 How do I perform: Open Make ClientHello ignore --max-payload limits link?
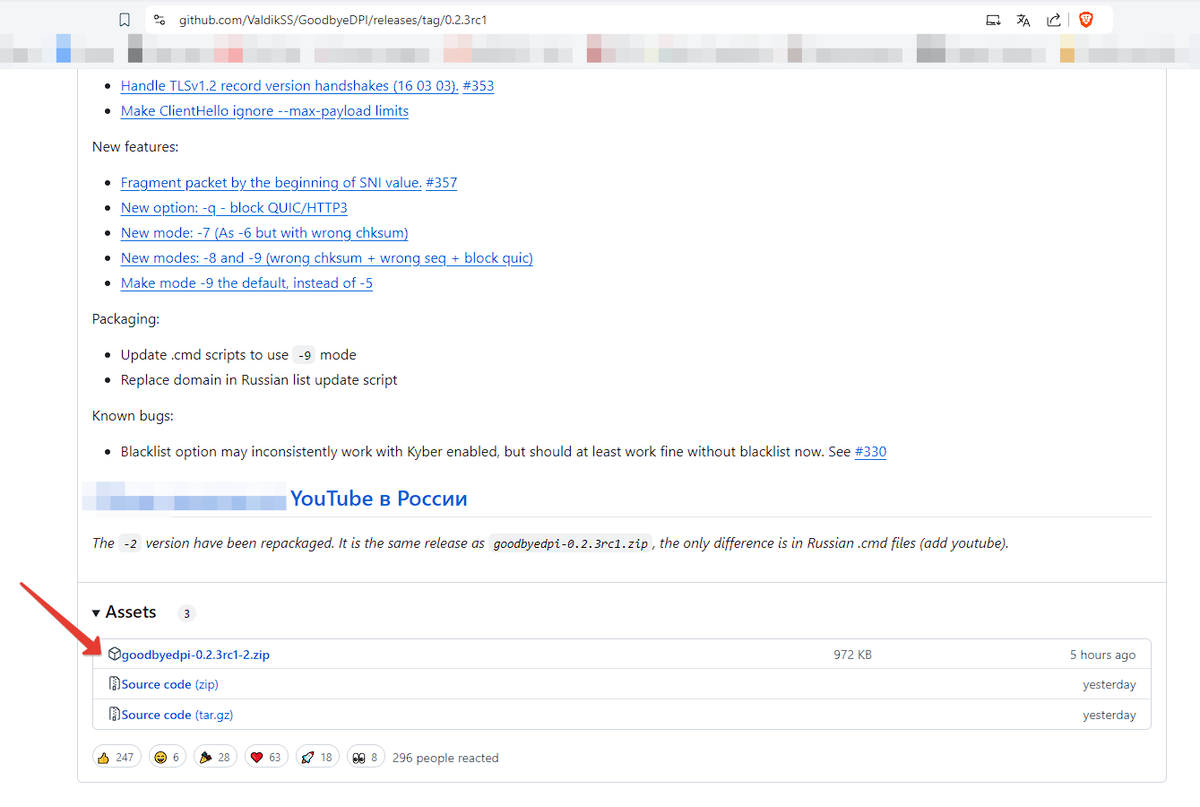tap(264, 111)
